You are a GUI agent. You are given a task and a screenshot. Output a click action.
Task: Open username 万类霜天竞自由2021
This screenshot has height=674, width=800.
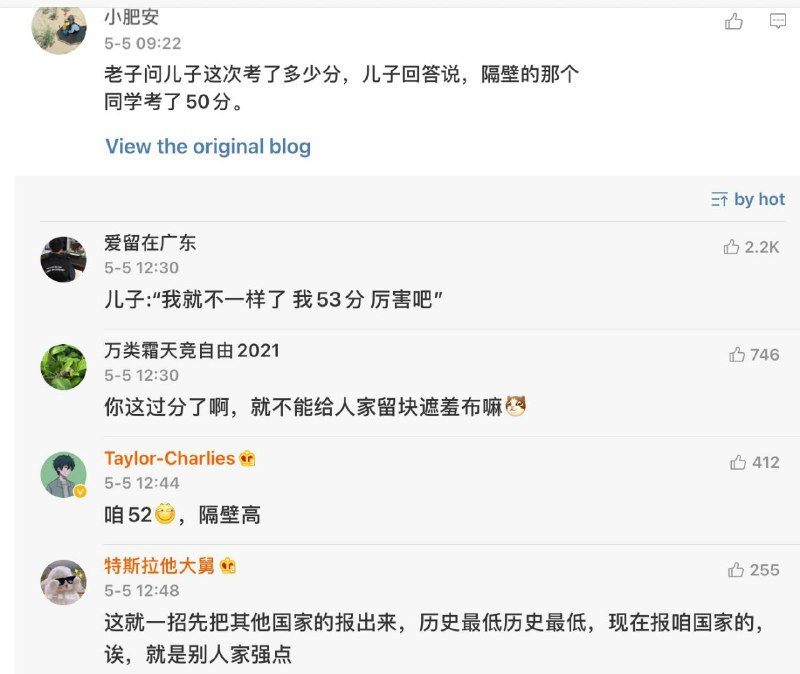[192, 350]
